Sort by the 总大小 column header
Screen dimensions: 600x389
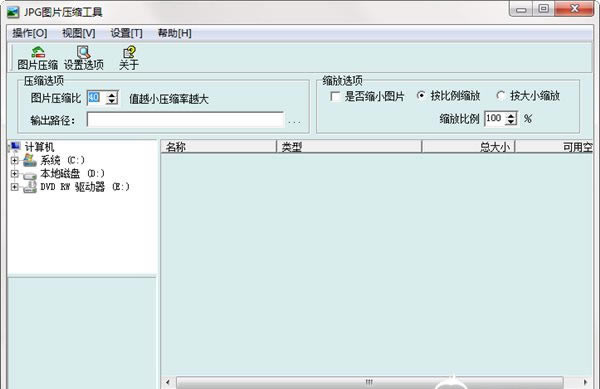(x=468, y=147)
